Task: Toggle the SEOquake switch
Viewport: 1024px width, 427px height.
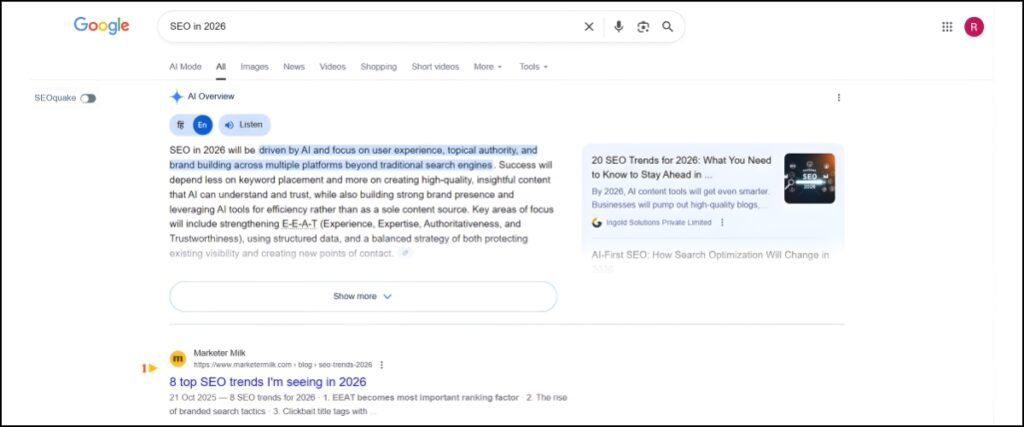Action: [88, 98]
